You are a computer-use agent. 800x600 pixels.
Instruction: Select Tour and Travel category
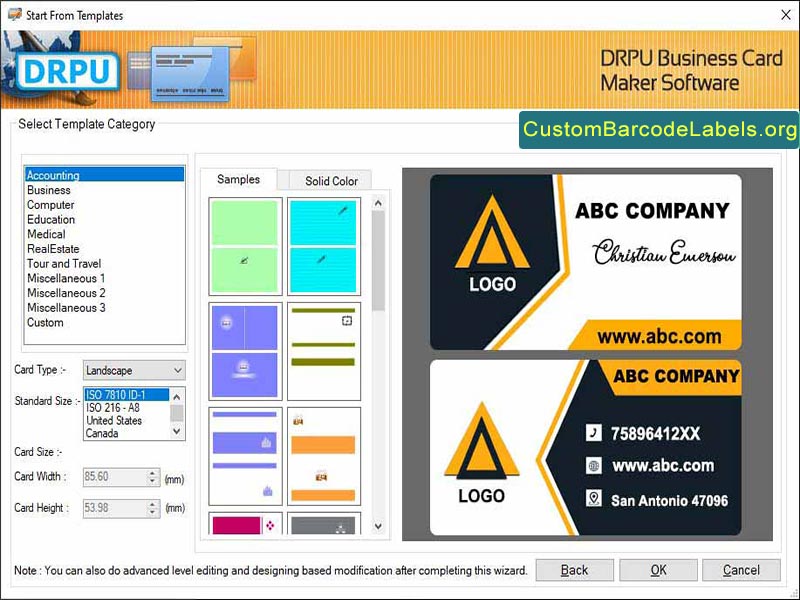click(64, 264)
